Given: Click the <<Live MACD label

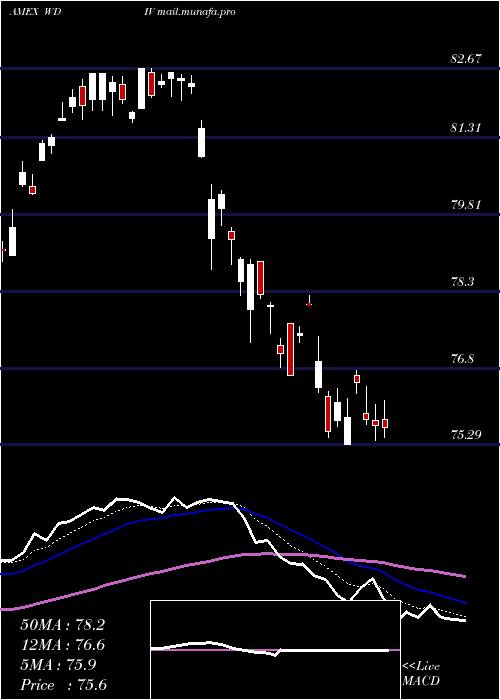Looking at the screenshot, I should [x=421, y=673].
